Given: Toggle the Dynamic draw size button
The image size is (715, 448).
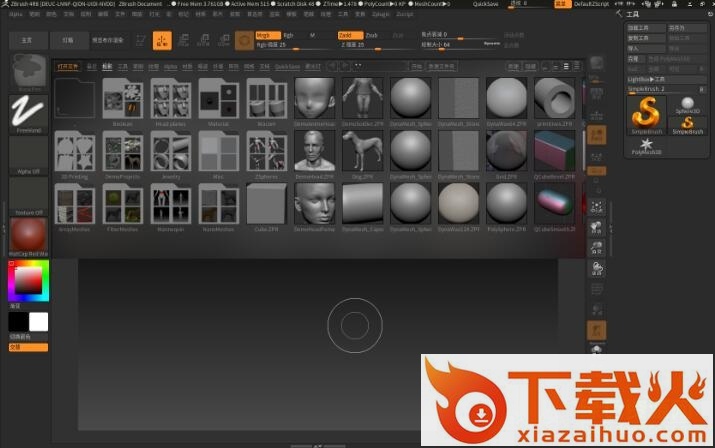Looking at the screenshot, I should (x=492, y=44).
